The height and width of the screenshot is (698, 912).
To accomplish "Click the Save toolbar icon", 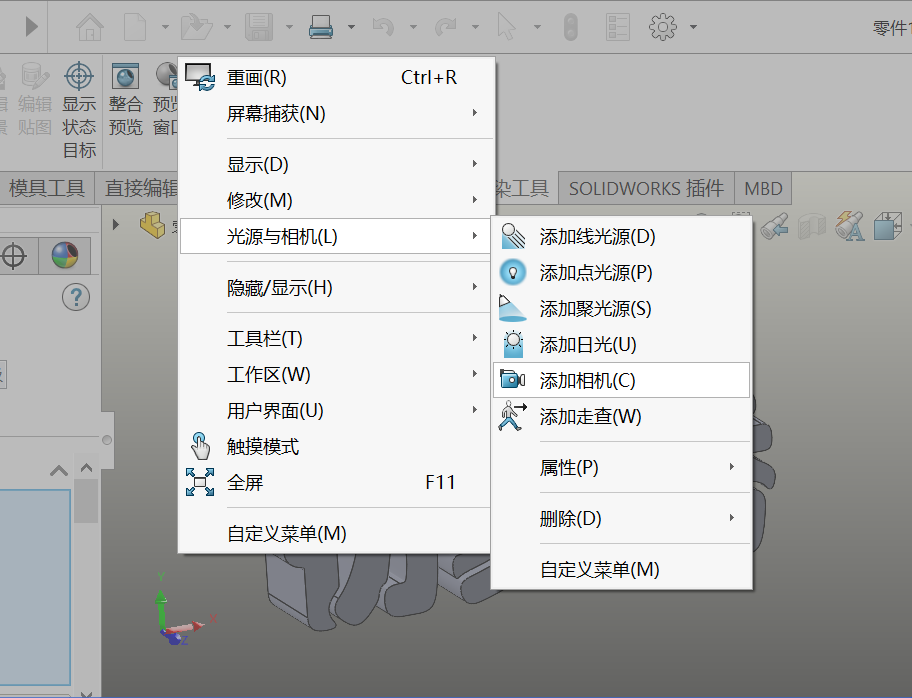I will 258,26.
